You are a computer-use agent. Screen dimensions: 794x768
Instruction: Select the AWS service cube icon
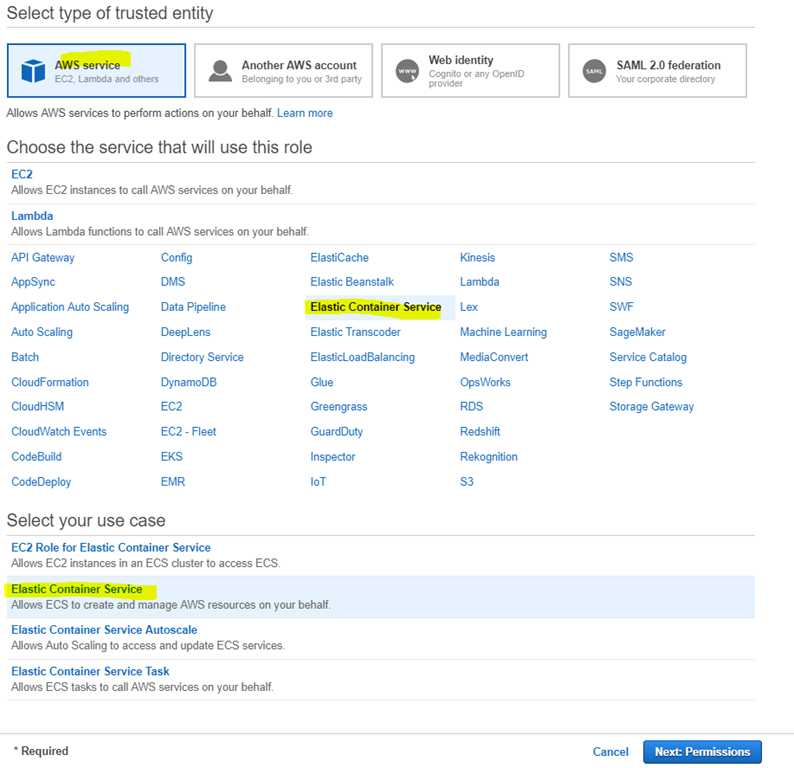(33, 71)
